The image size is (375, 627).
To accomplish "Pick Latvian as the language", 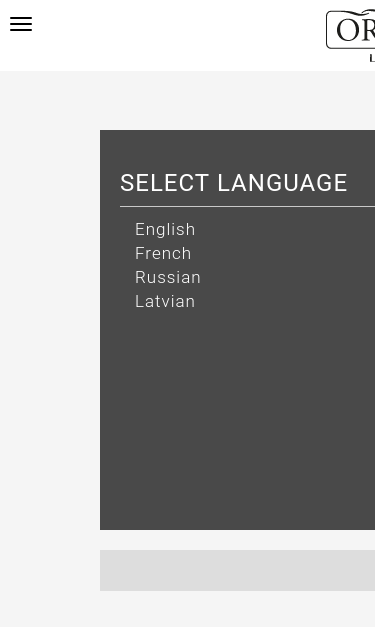I will [x=165, y=302].
